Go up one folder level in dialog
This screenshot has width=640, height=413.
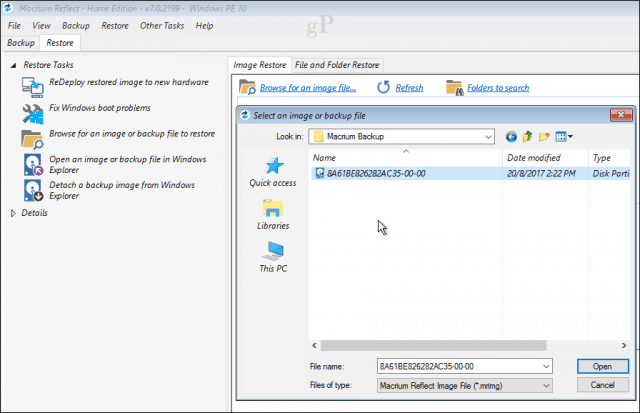[527, 137]
